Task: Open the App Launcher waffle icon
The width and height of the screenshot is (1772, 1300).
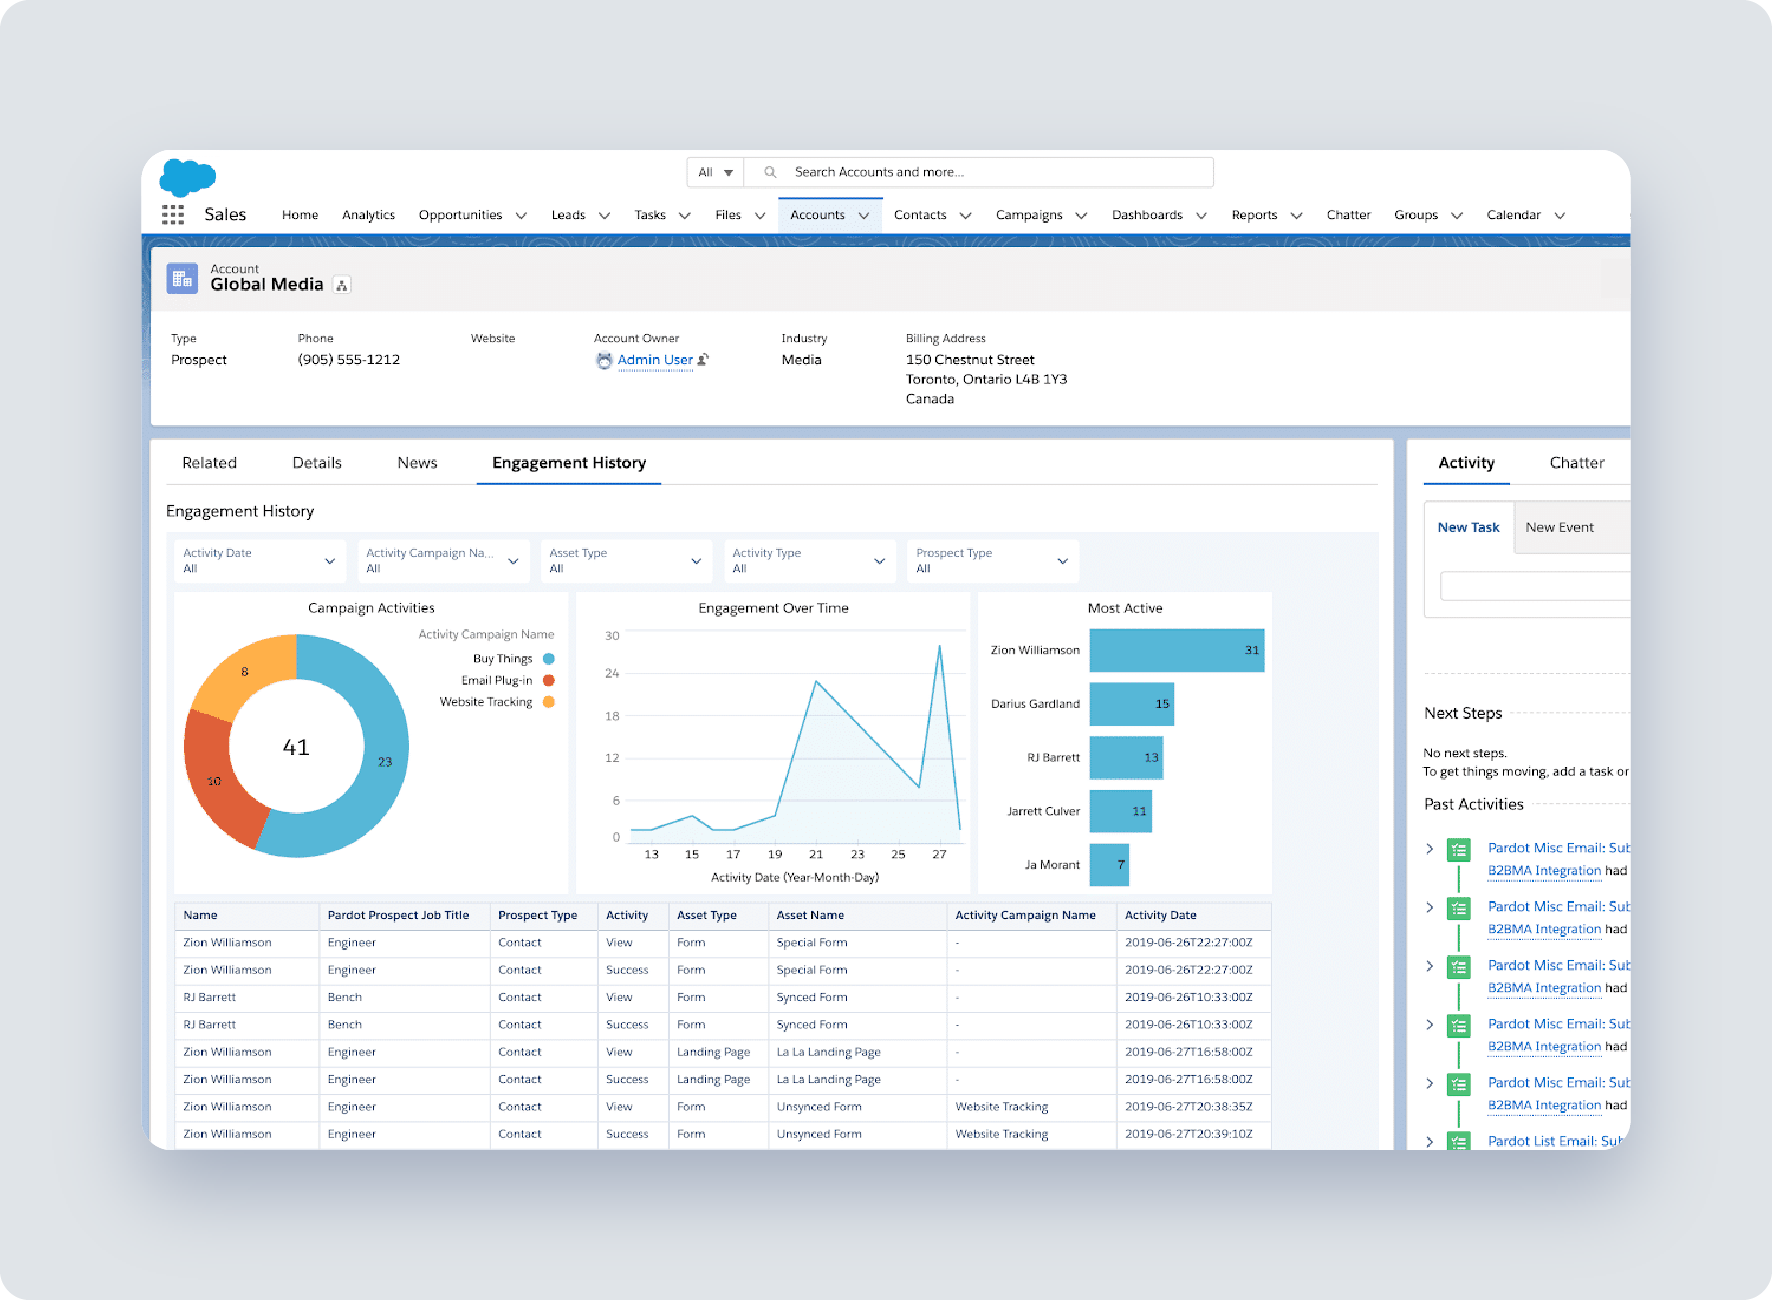Action: click(x=174, y=213)
